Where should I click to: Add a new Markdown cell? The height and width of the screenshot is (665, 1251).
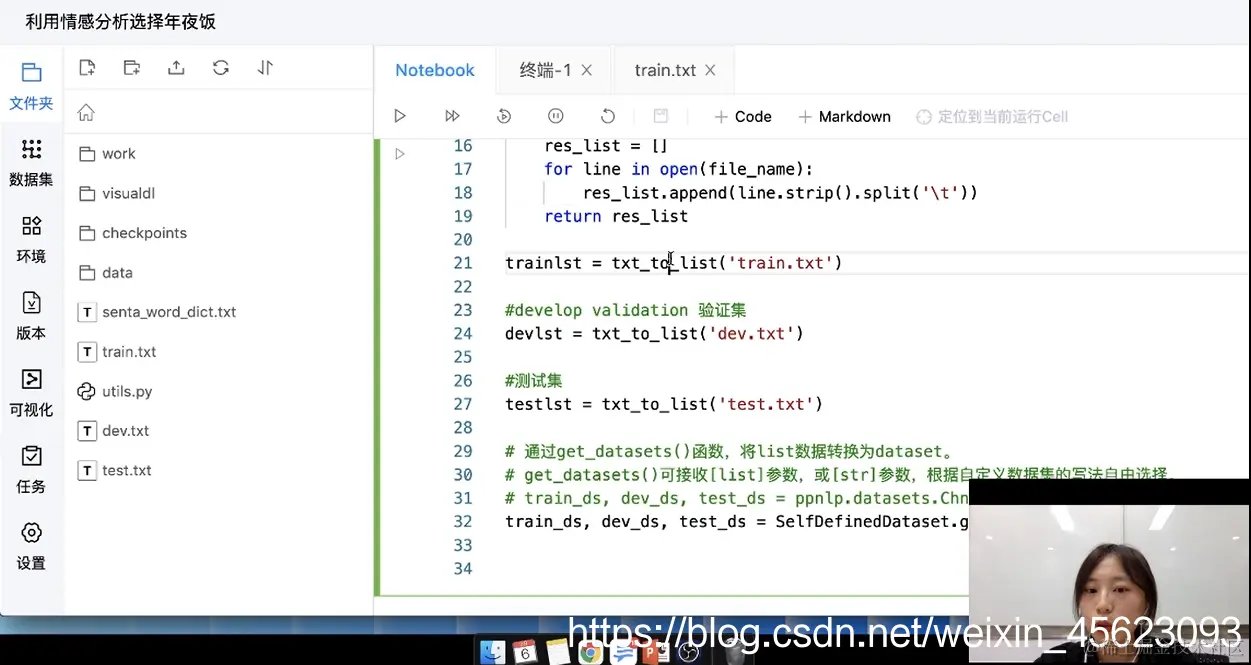click(844, 116)
